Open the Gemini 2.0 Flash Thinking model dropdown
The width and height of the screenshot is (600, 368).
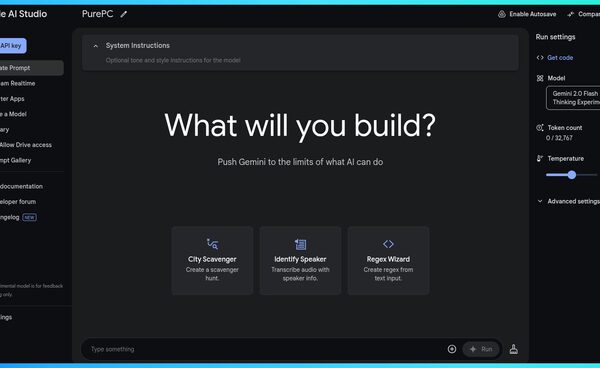[x=573, y=98]
